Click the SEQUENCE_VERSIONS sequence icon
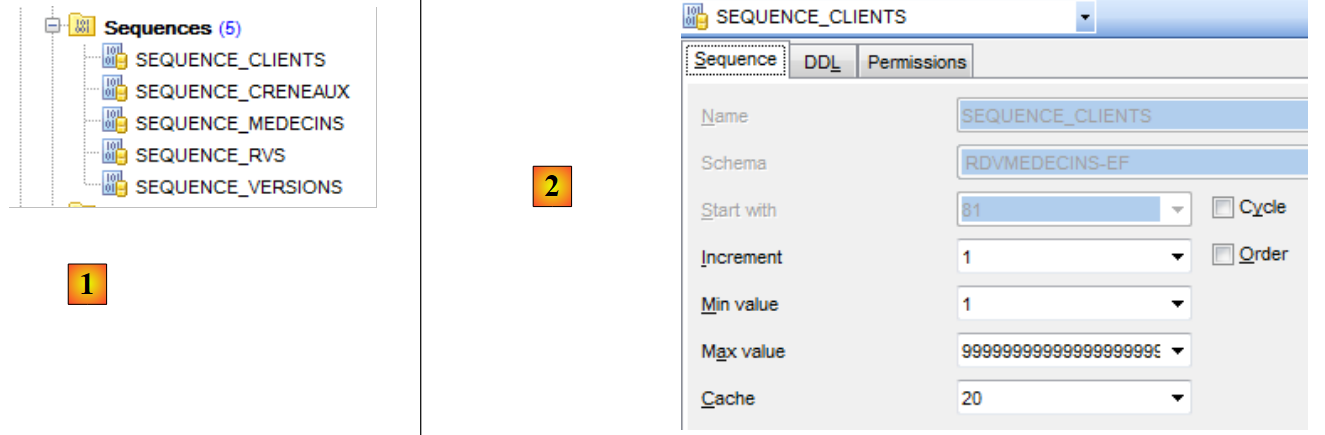The image size is (1325, 435). point(115,187)
